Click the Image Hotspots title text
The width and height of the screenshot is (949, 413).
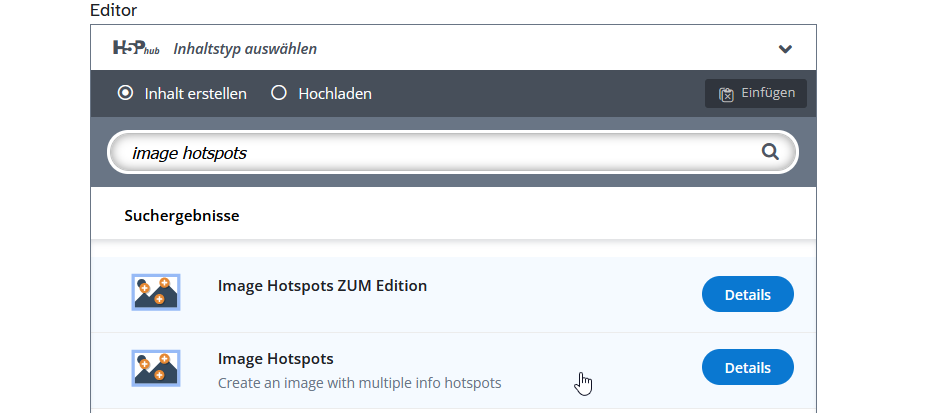276,358
